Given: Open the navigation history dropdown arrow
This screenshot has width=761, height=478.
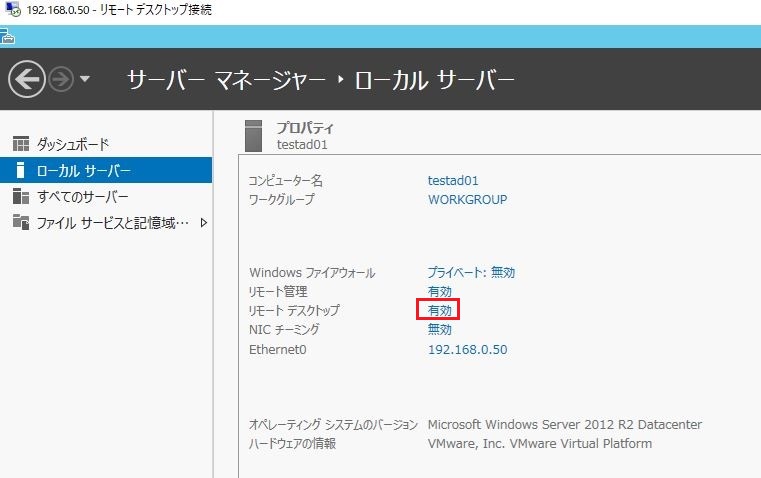Looking at the screenshot, I should (85, 79).
